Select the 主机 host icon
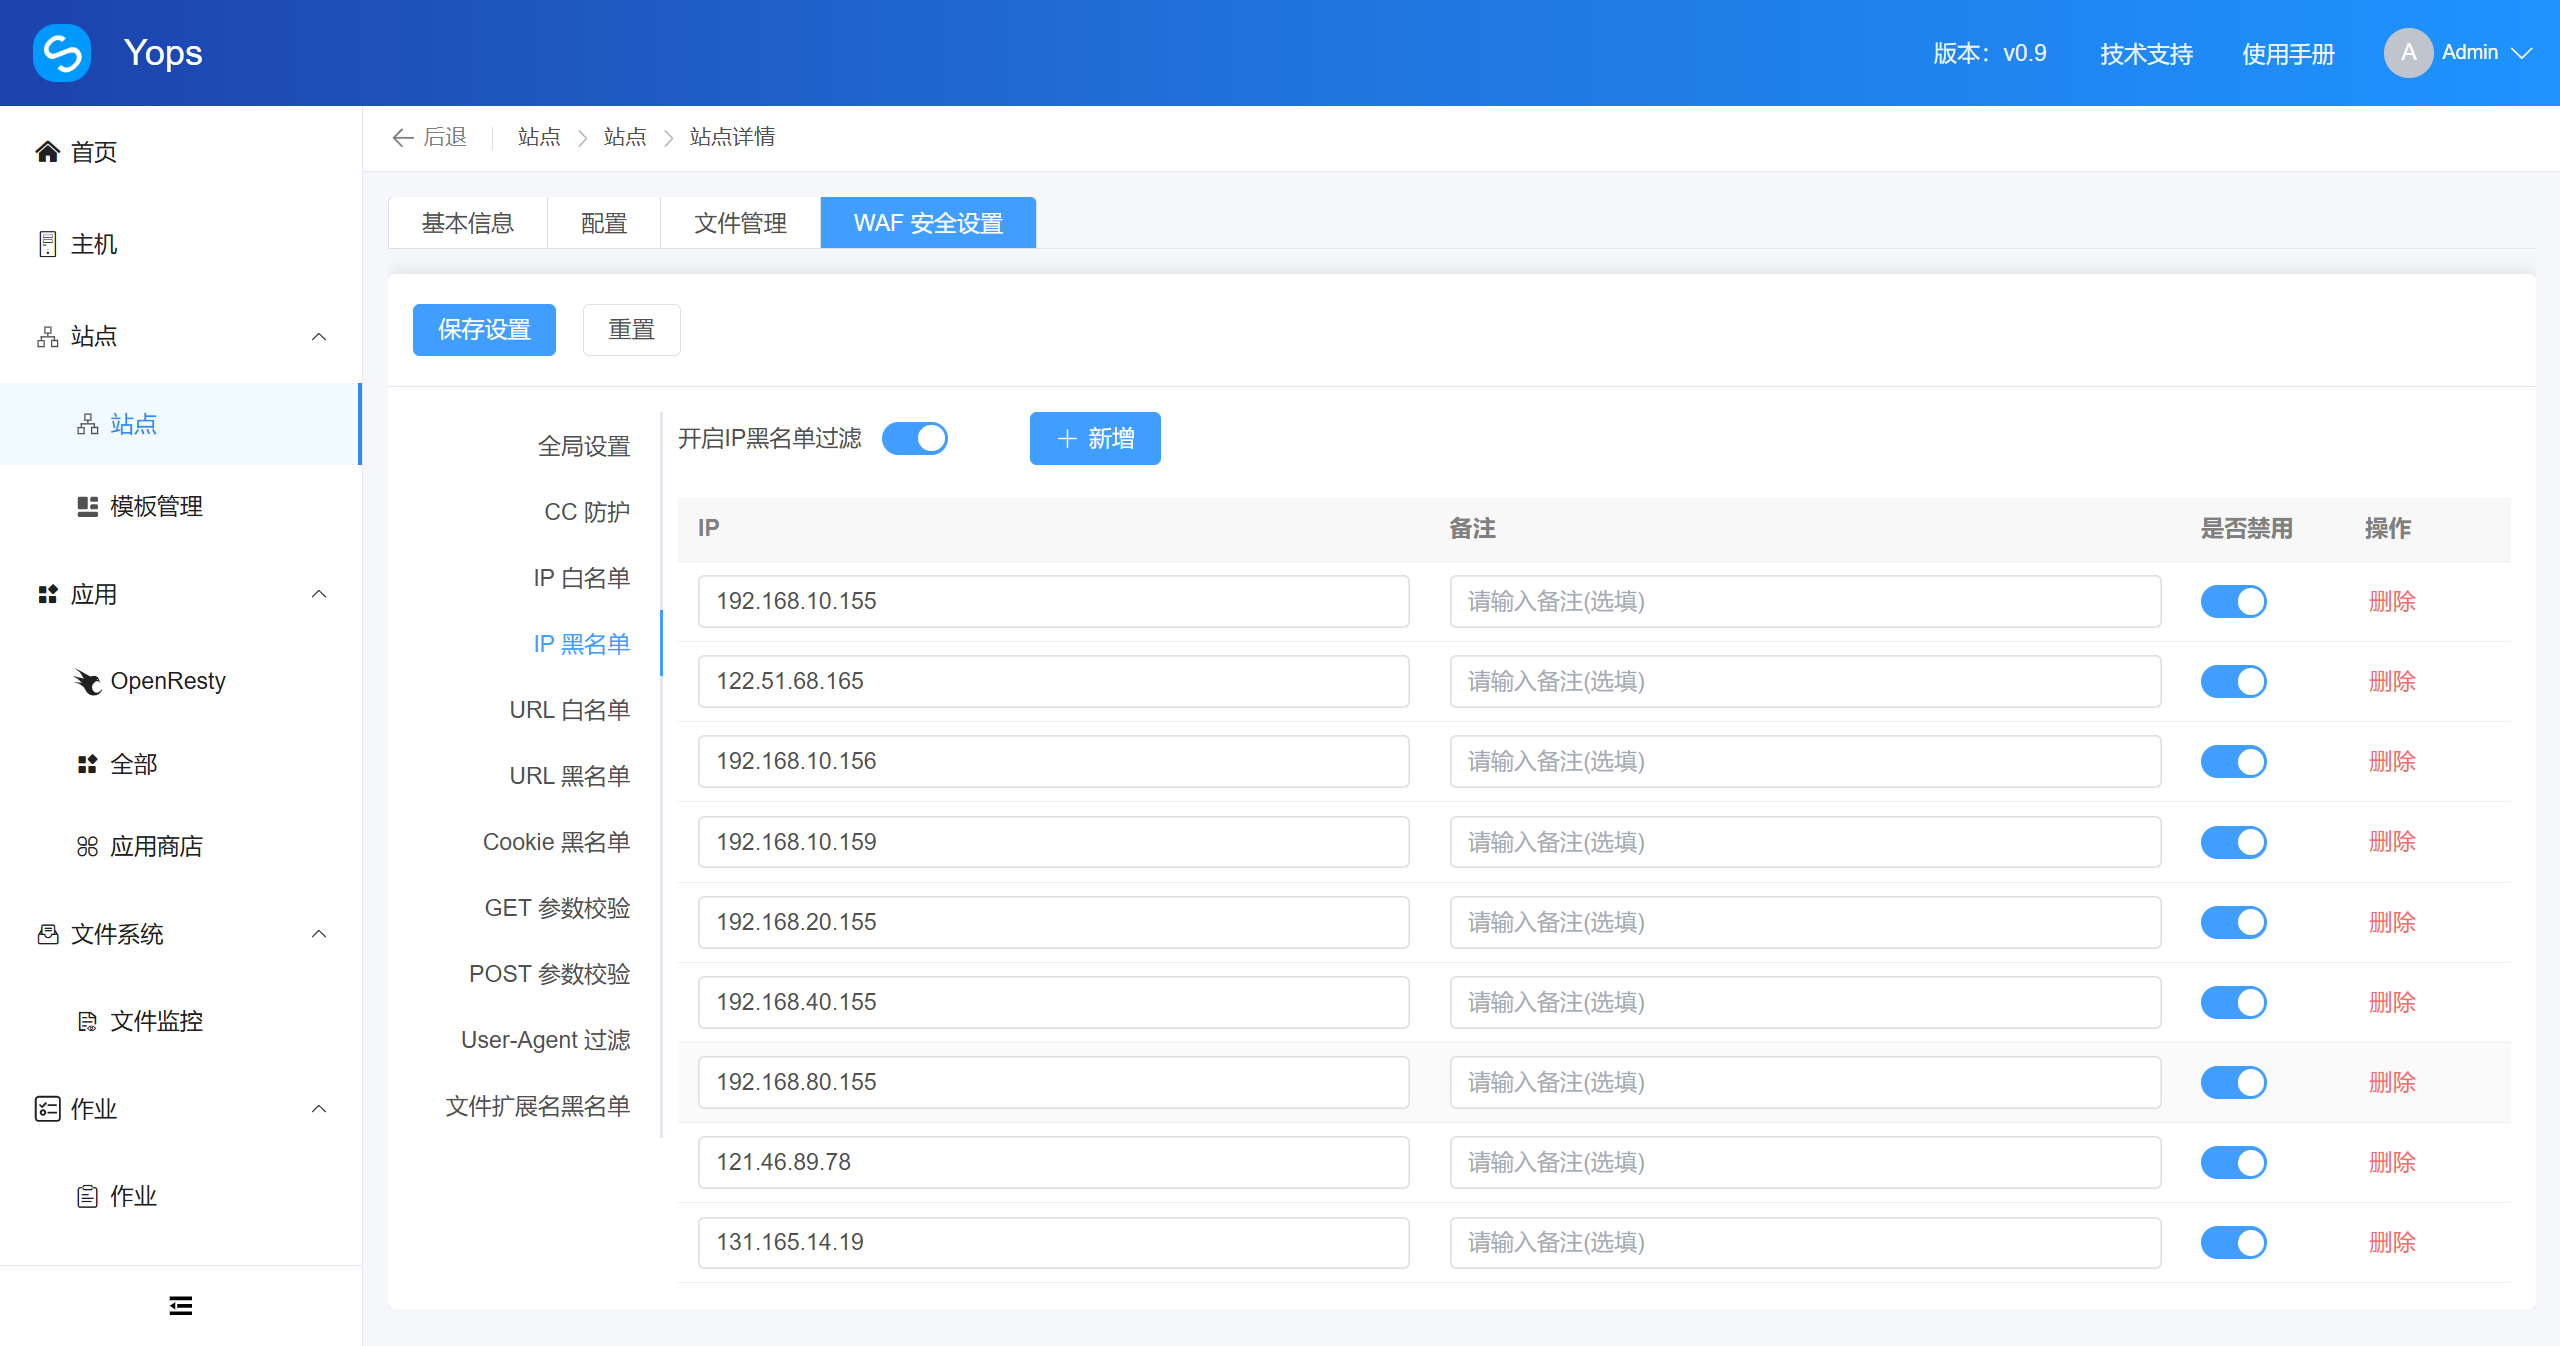 point(47,244)
